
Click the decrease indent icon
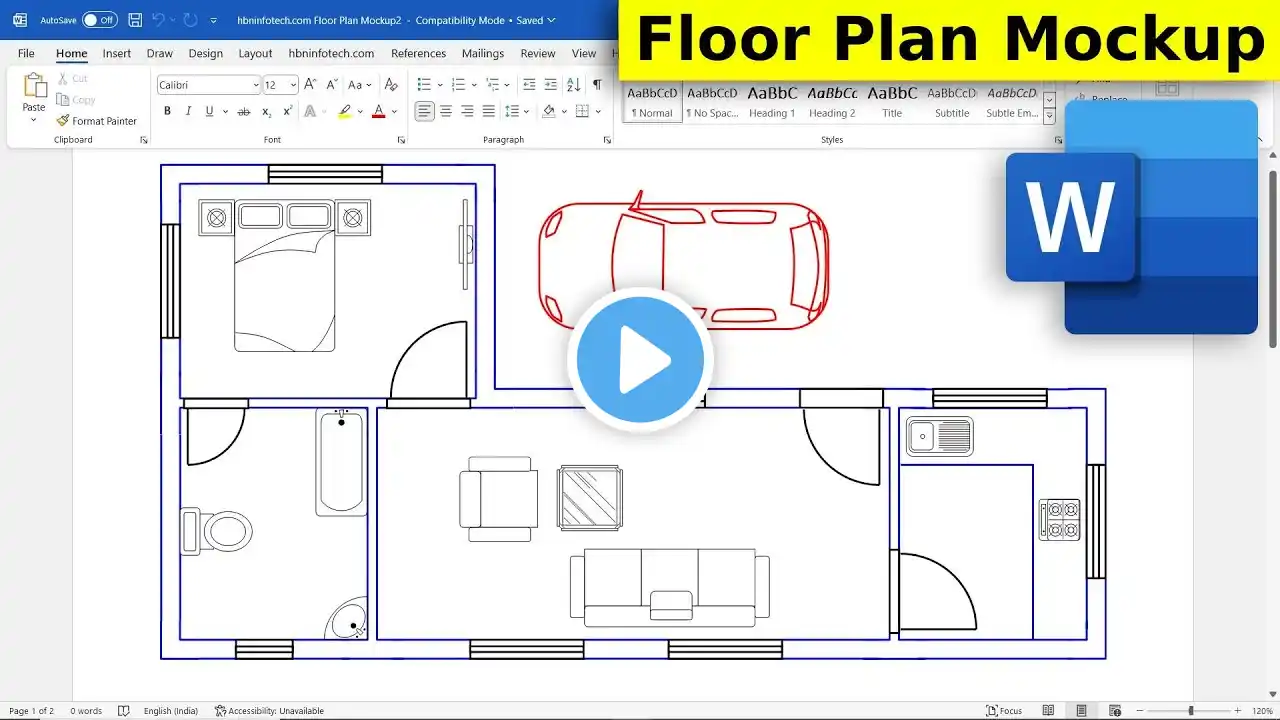point(529,85)
